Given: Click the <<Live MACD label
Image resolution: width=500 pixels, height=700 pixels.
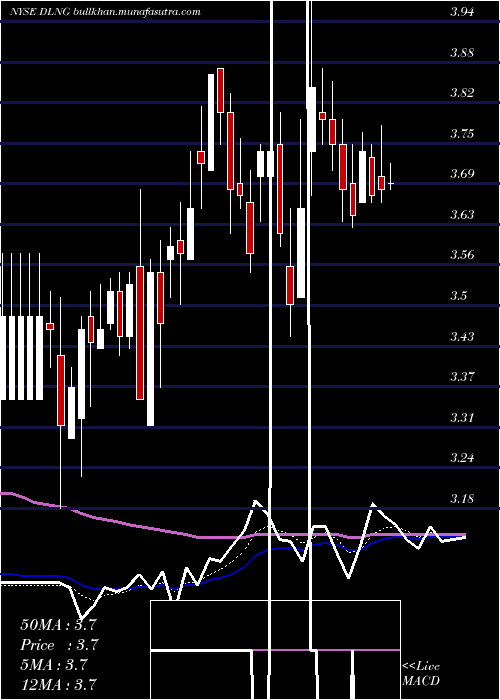Looking at the screenshot, I should click(x=421, y=674).
